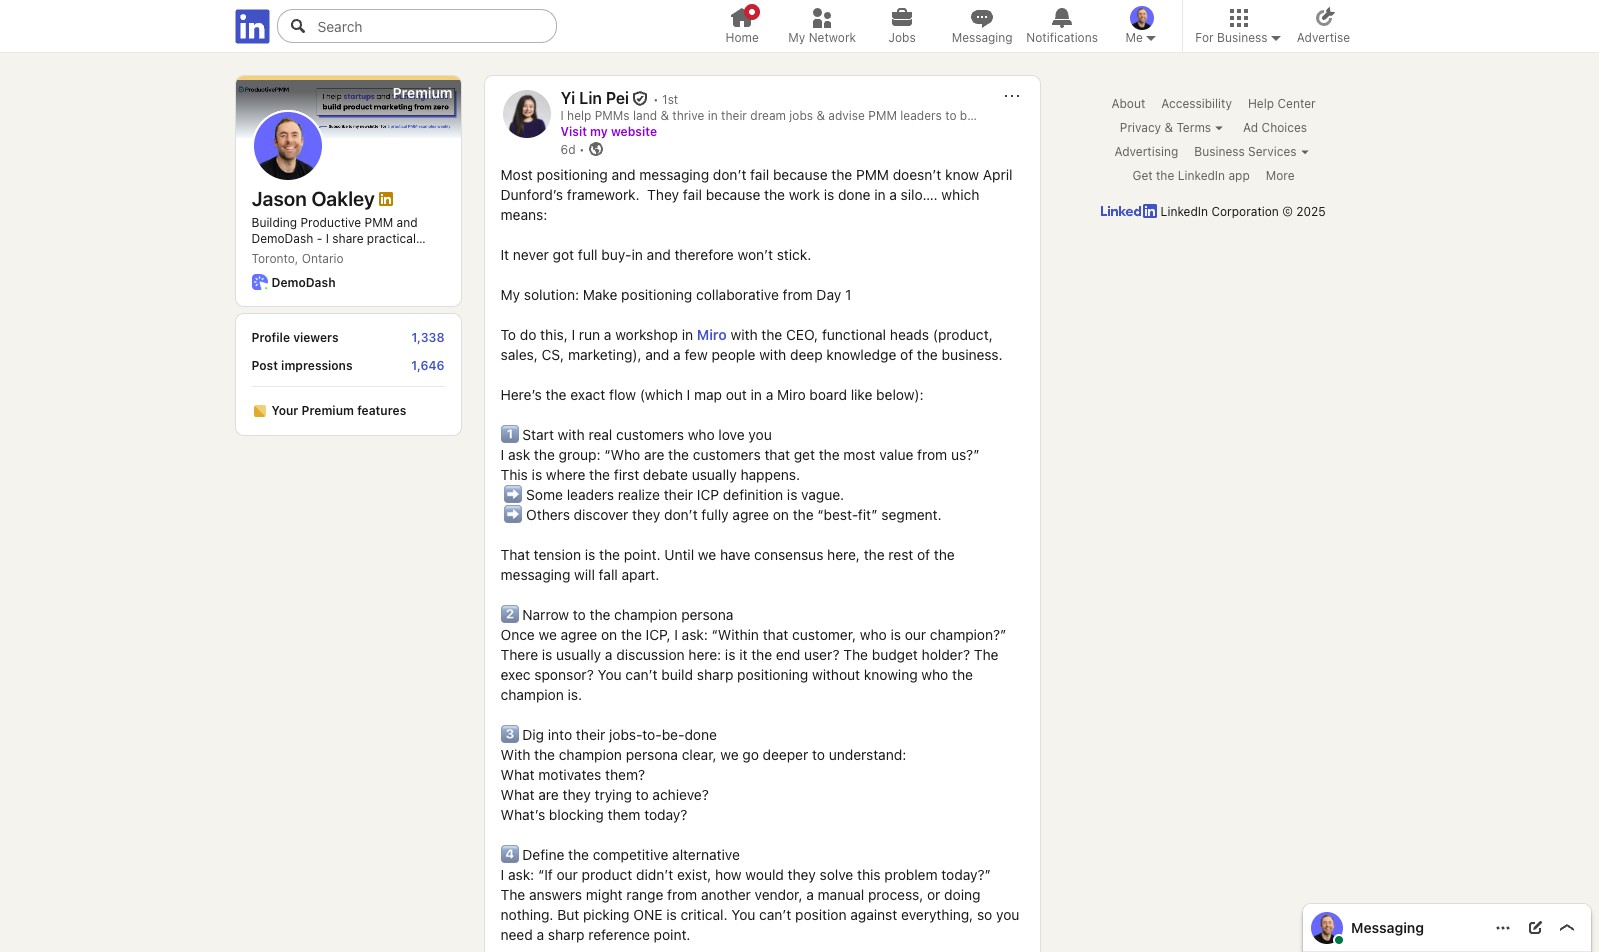Click the LinkedIn Corporation footer logo
The height and width of the screenshot is (952, 1599).
click(x=1128, y=211)
